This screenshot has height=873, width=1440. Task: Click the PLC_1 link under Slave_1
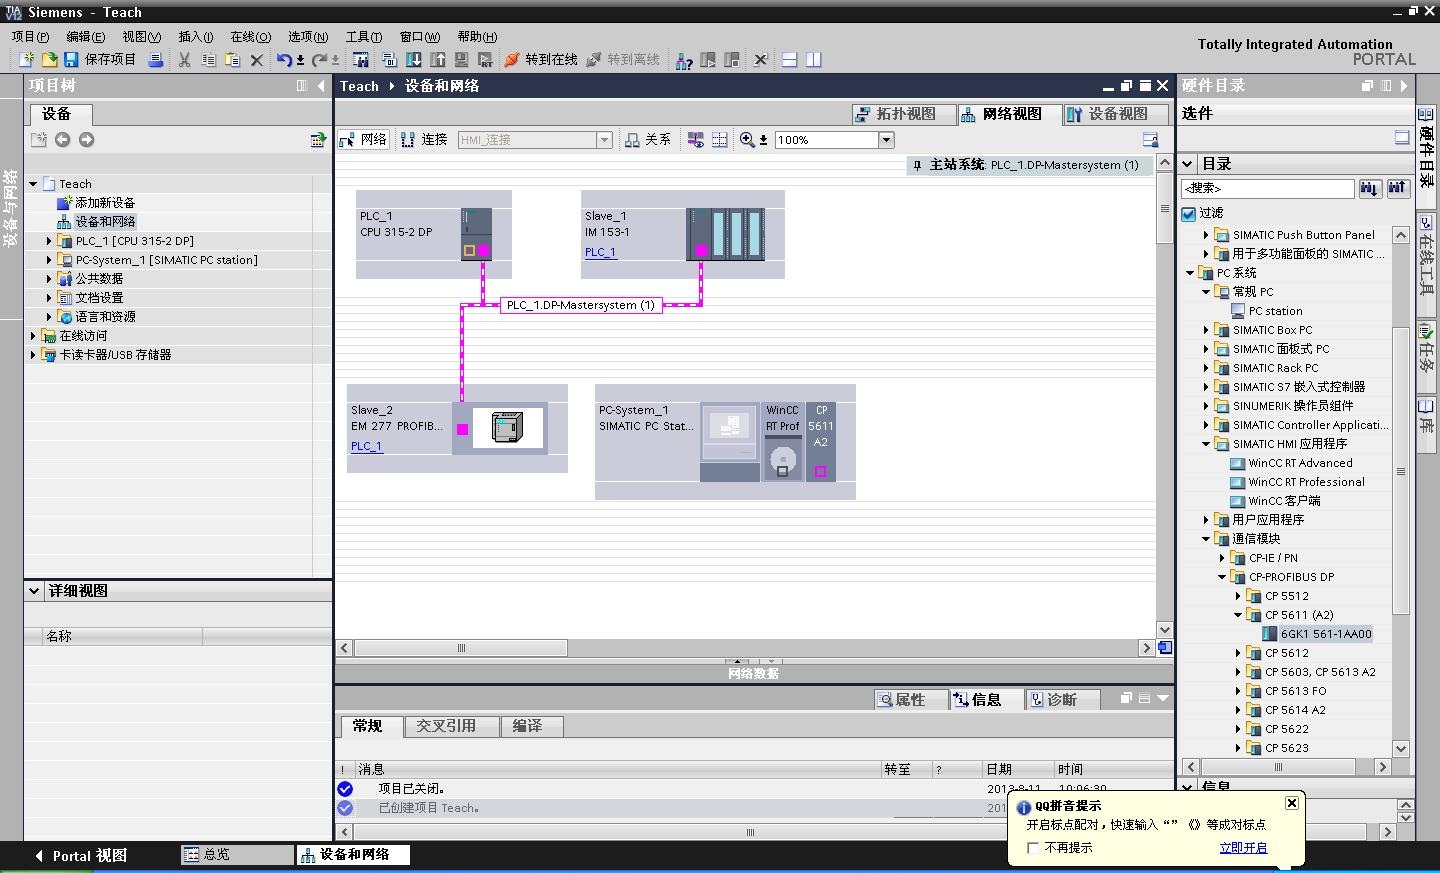click(600, 252)
